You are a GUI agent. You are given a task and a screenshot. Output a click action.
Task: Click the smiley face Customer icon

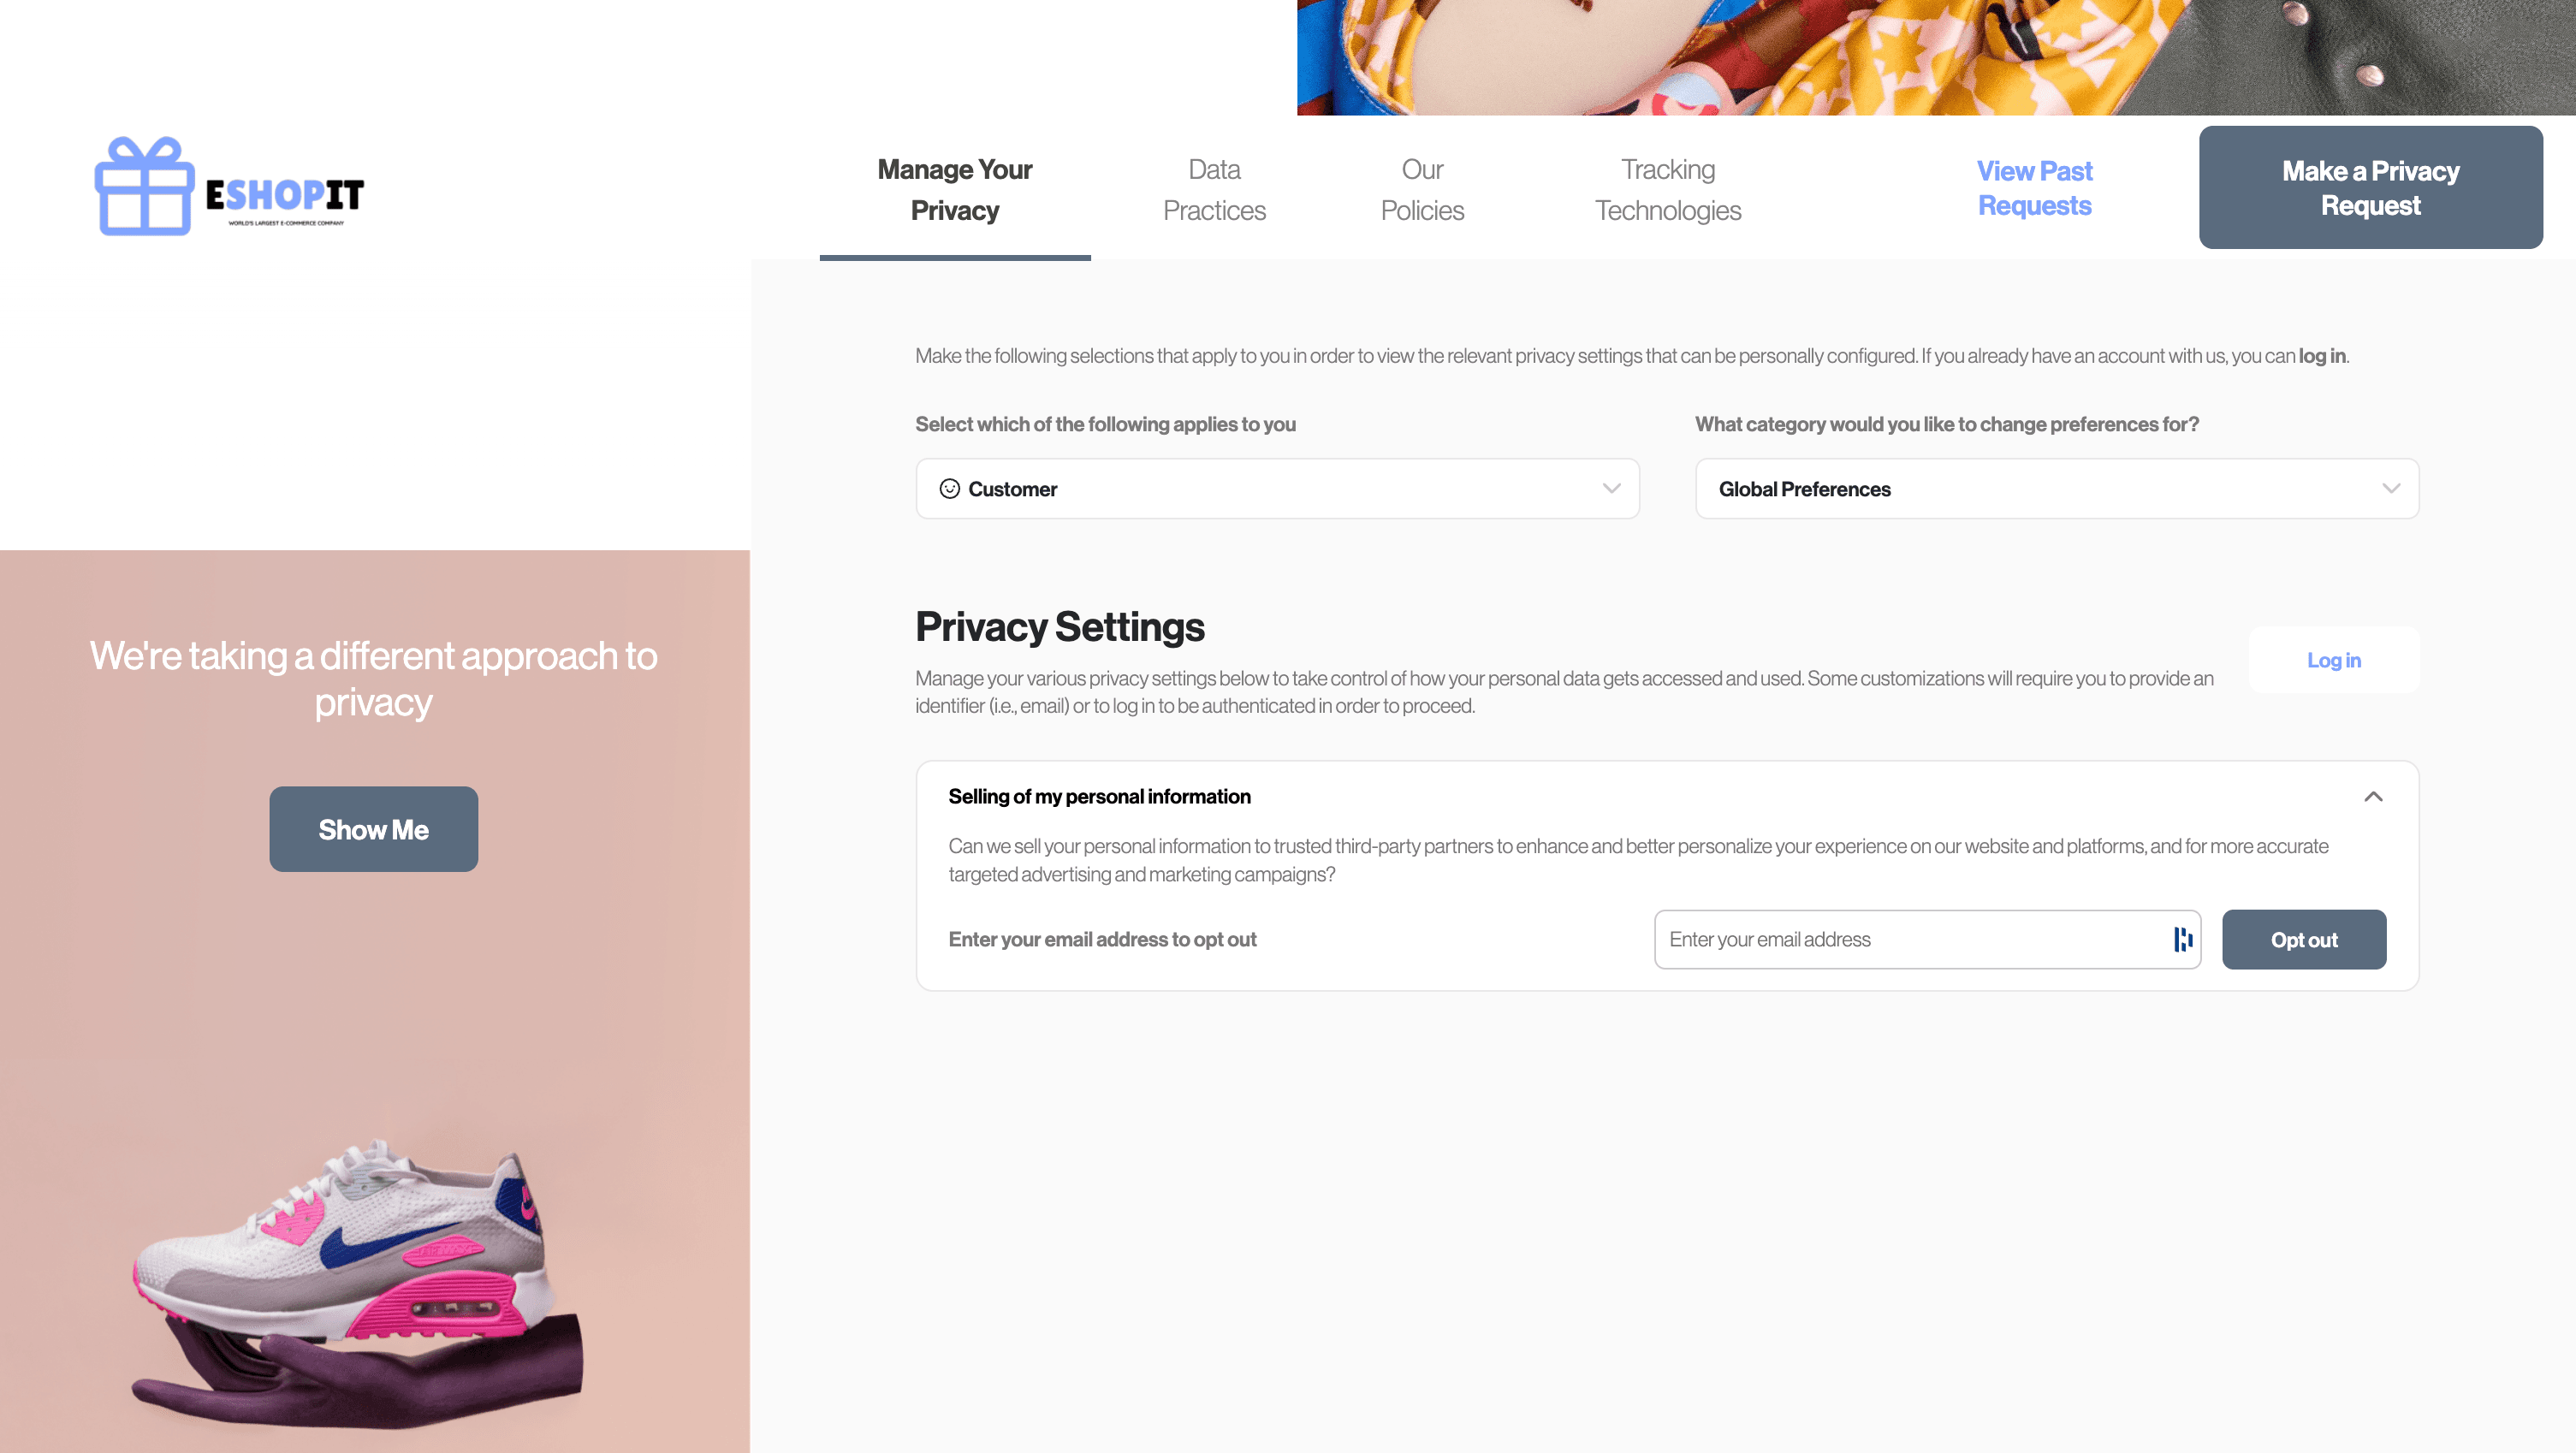coord(950,489)
